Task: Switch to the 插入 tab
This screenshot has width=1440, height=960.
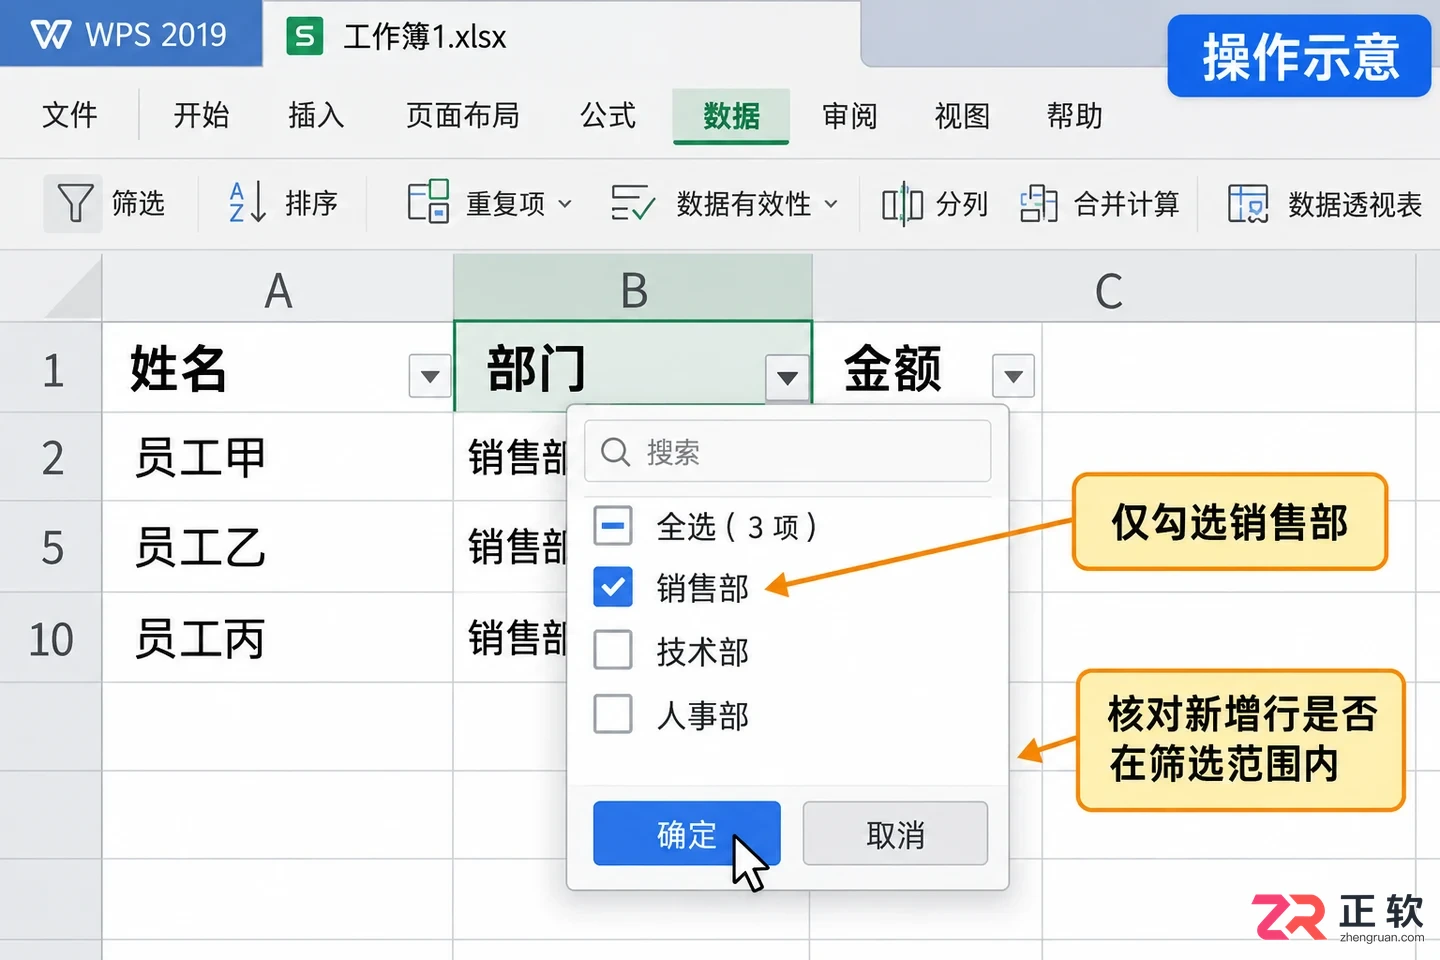Action: pyautogui.click(x=316, y=116)
